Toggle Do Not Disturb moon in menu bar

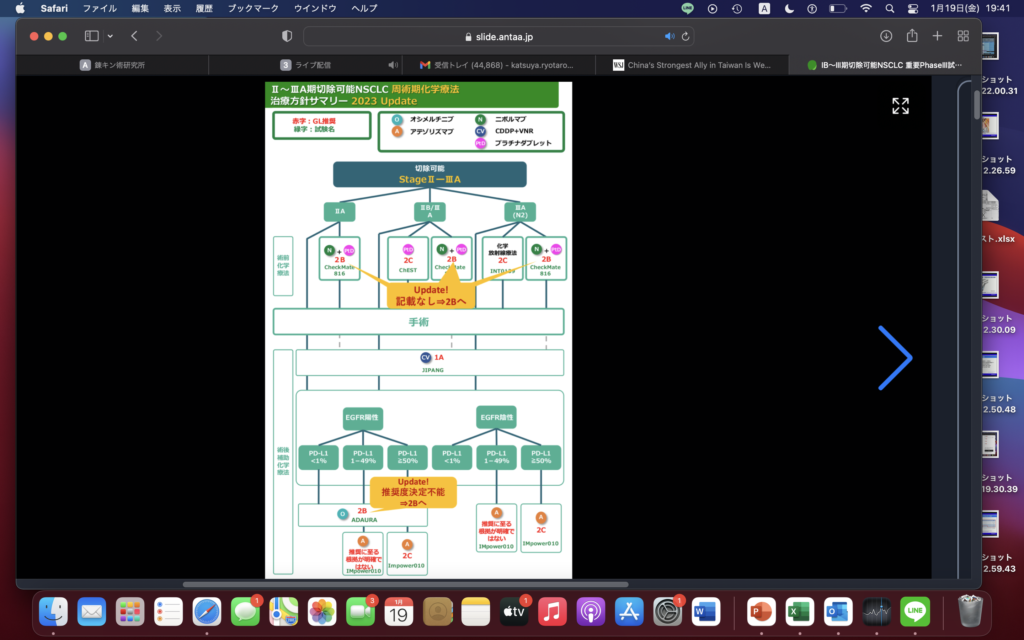[x=789, y=8]
